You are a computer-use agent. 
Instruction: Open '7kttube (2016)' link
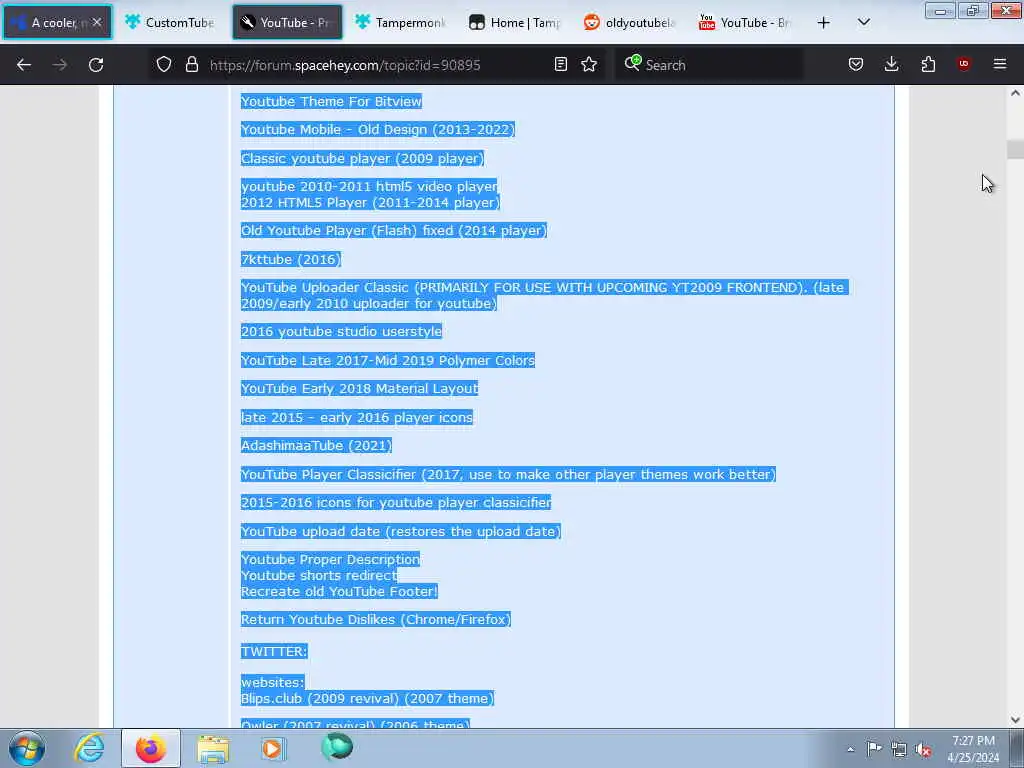pos(291,259)
